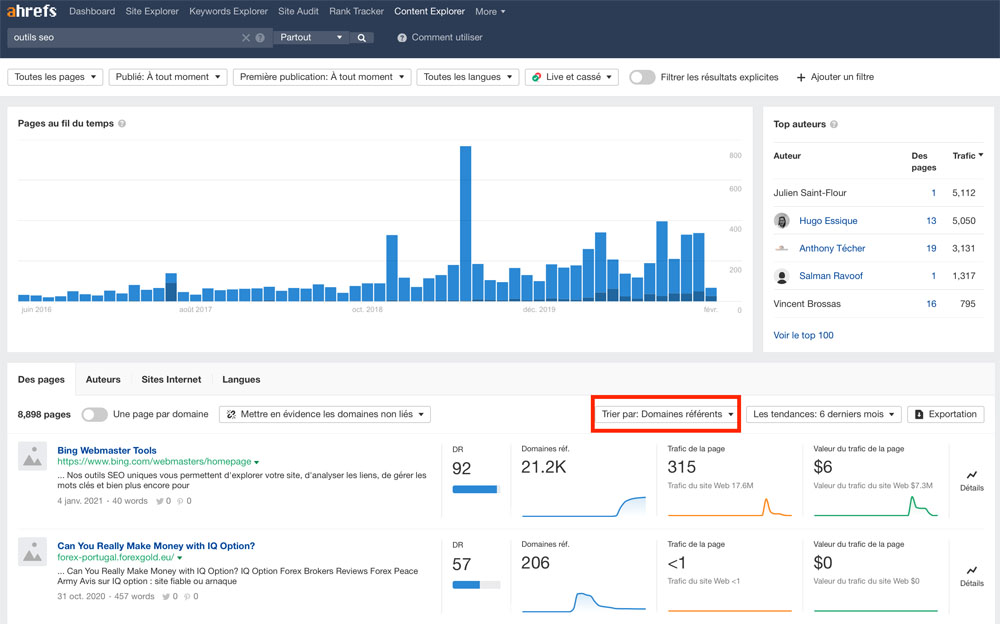The width and height of the screenshot is (1000, 624).
Task: Open Publié: À tout moment dropdown
Action: [168, 77]
